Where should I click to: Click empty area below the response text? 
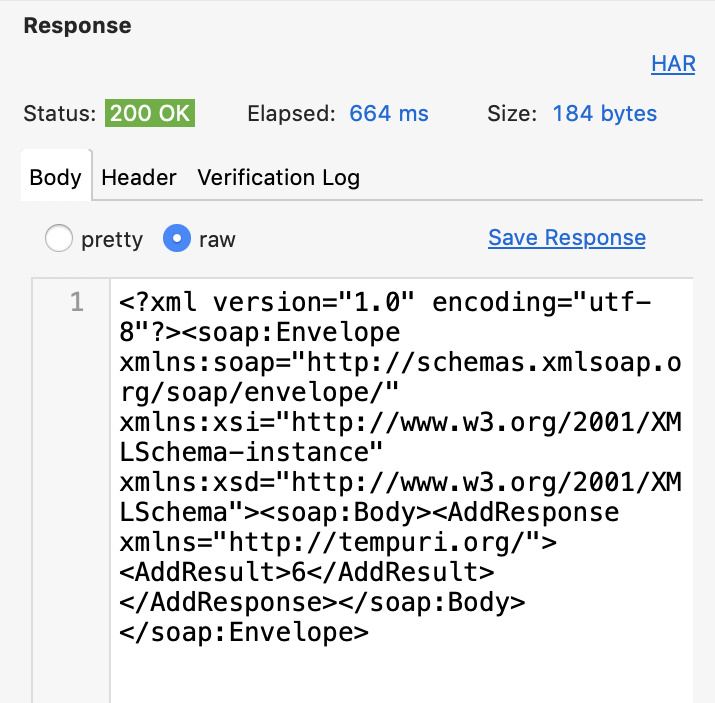(x=401, y=675)
